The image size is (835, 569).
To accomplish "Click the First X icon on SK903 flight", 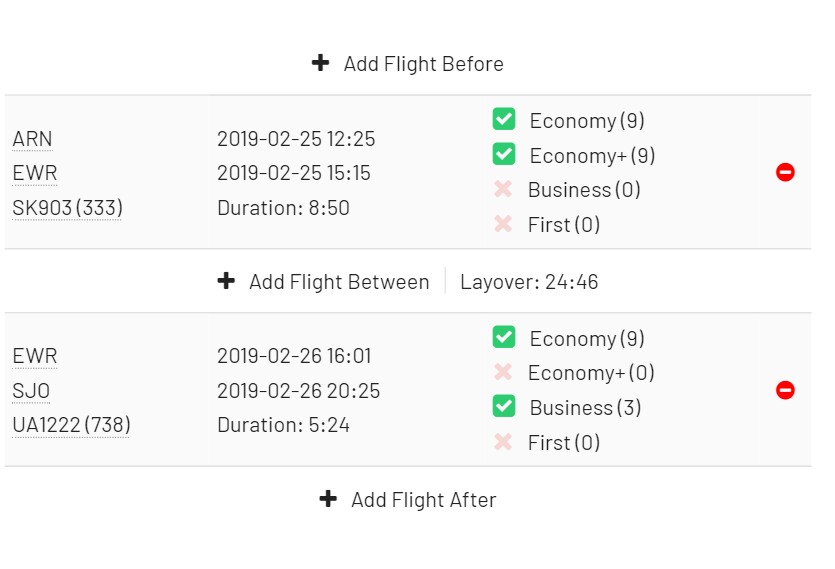I will [503, 224].
